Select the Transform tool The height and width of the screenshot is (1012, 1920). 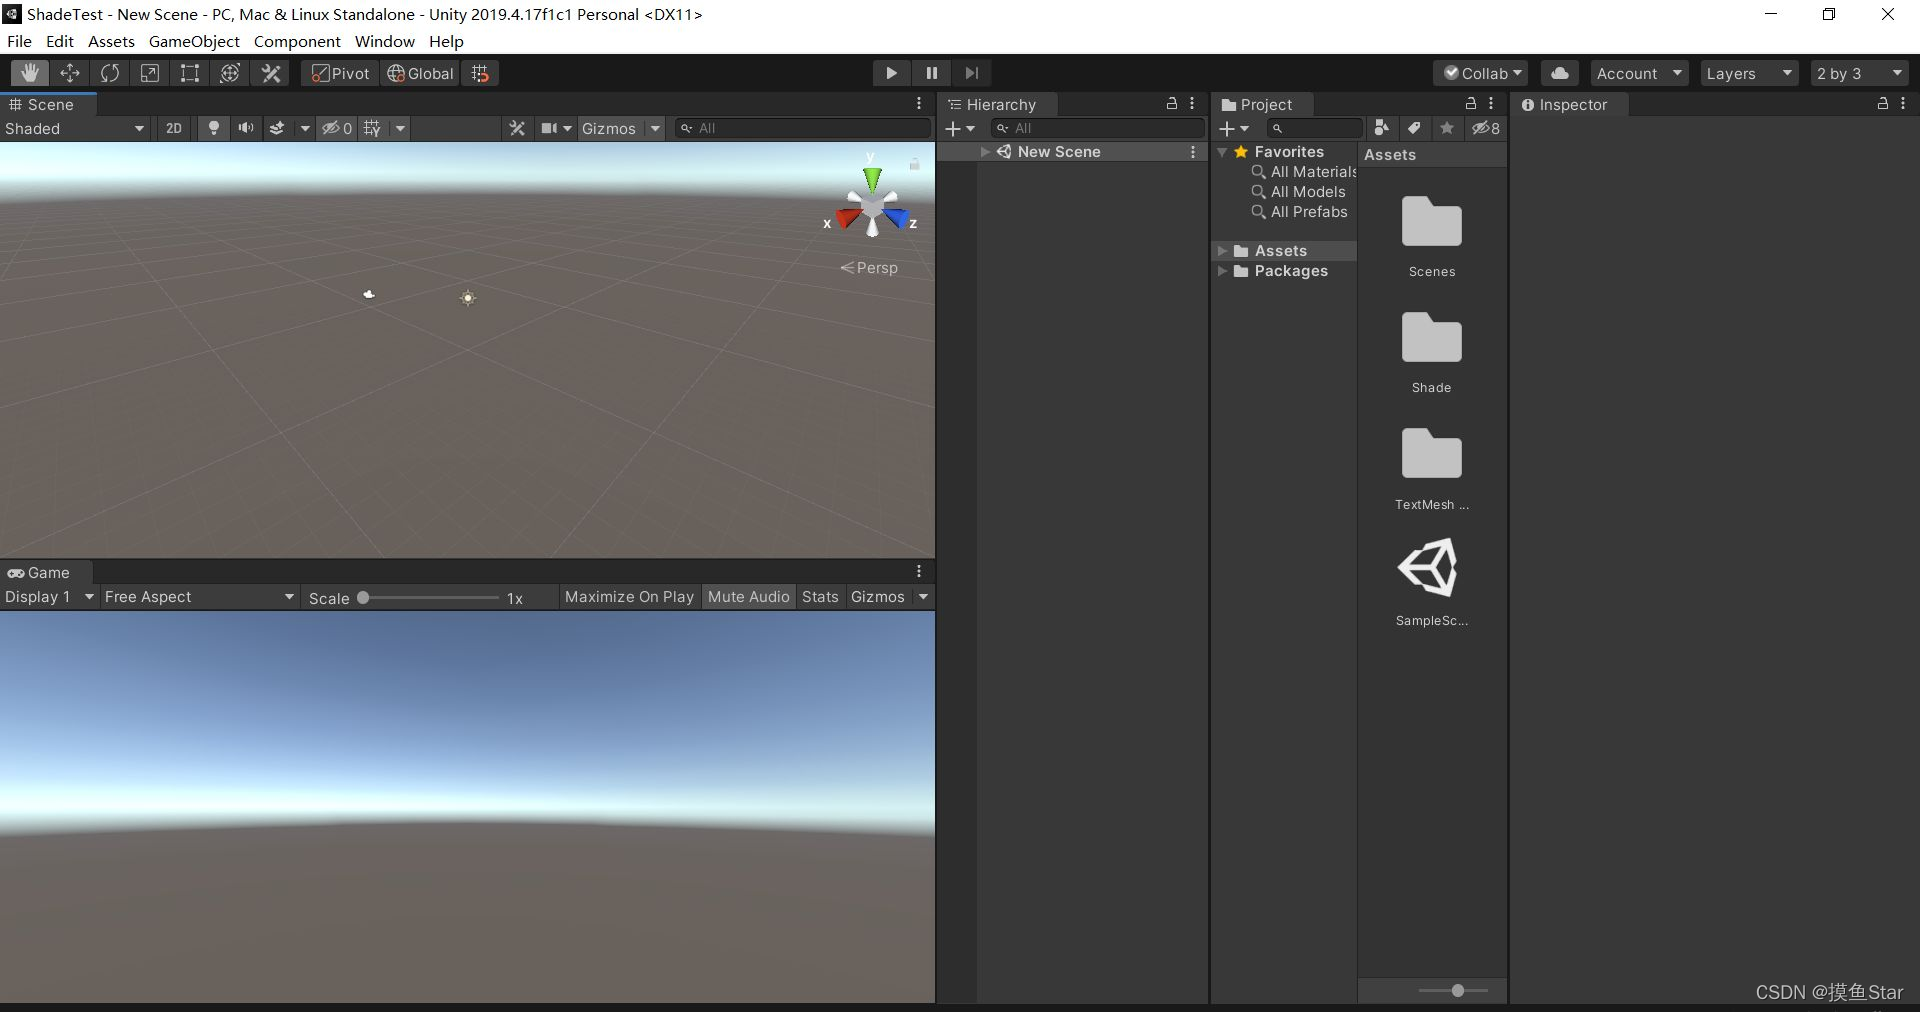point(230,73)
